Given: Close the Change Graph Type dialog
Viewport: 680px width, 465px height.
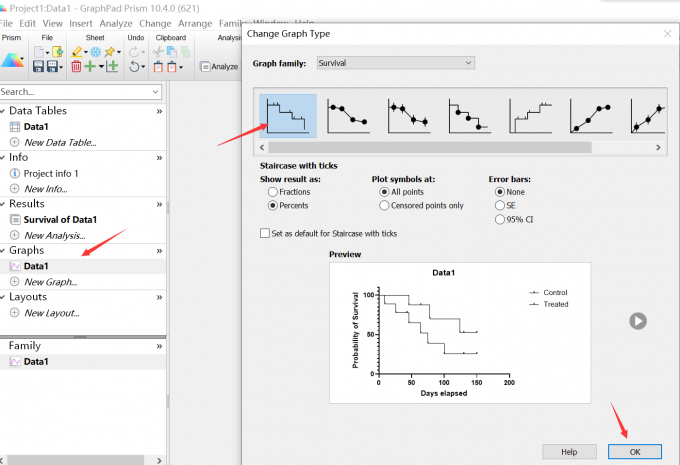Looking at the screenshot, I should click(667, 34).
